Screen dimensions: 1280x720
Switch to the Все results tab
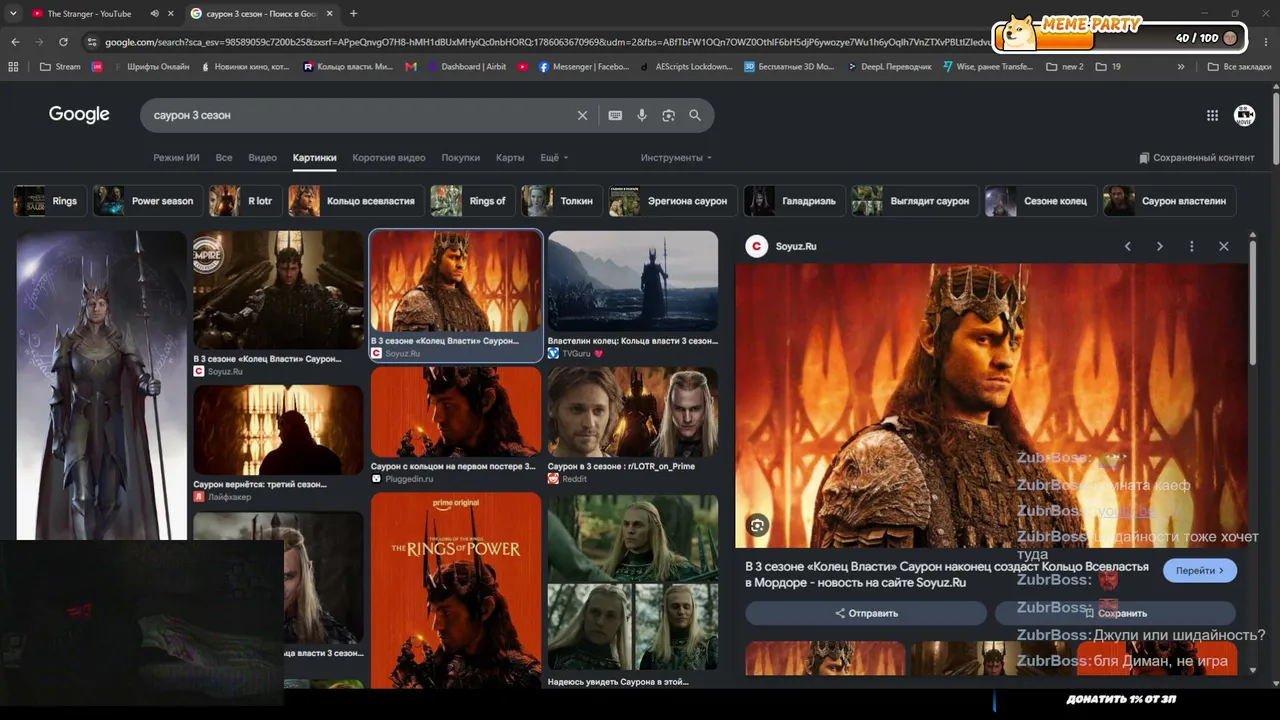point(224,158)
